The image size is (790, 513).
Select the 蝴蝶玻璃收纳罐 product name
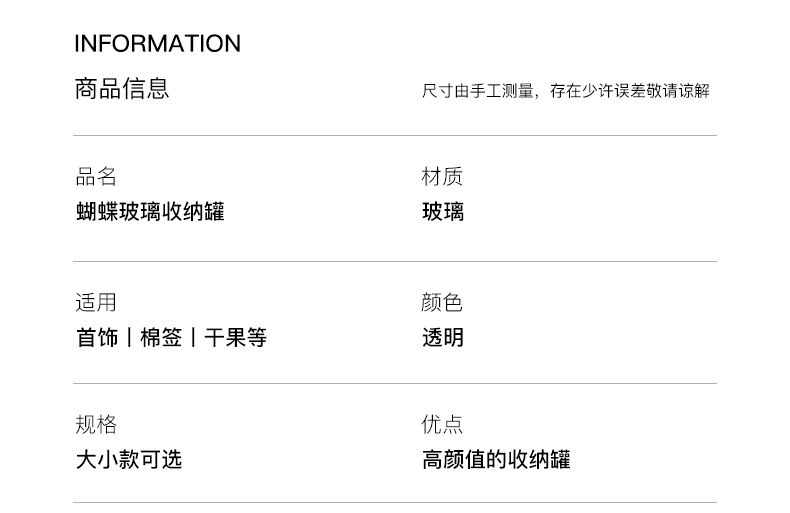150,212
